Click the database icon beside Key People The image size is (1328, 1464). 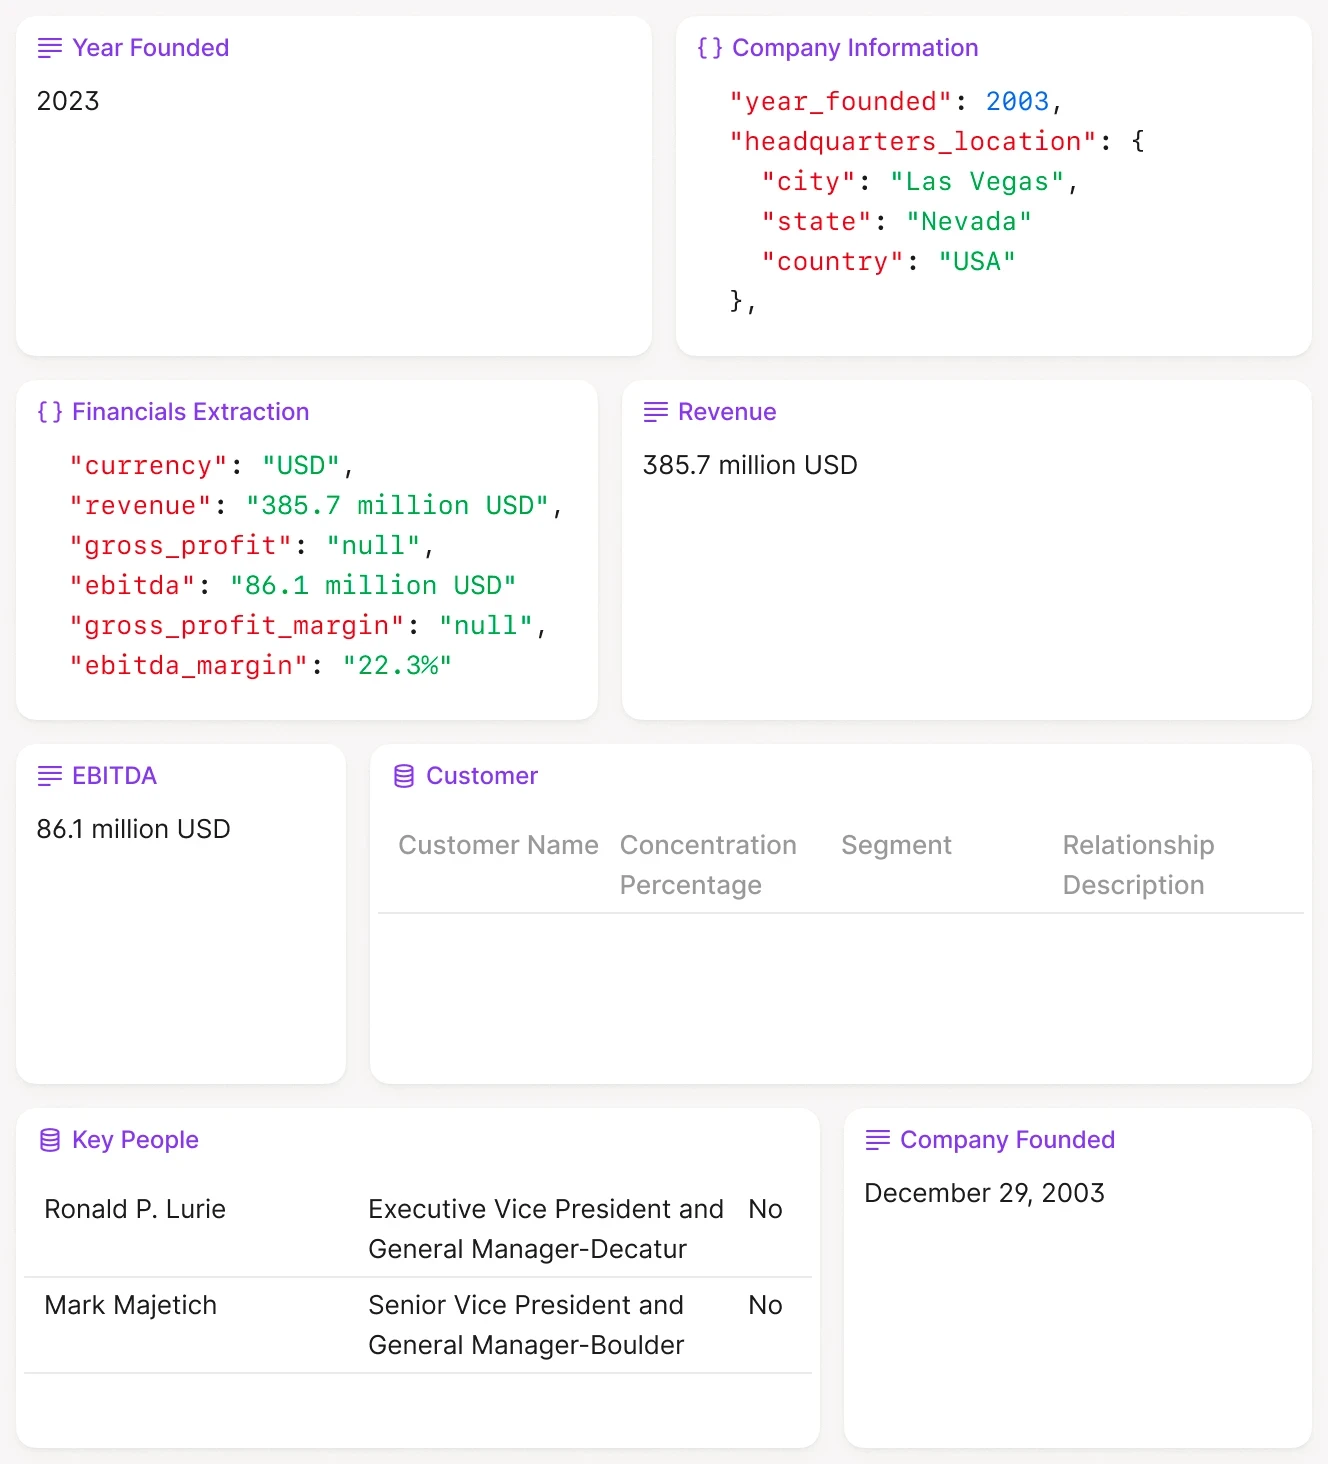click(49, 1140)
